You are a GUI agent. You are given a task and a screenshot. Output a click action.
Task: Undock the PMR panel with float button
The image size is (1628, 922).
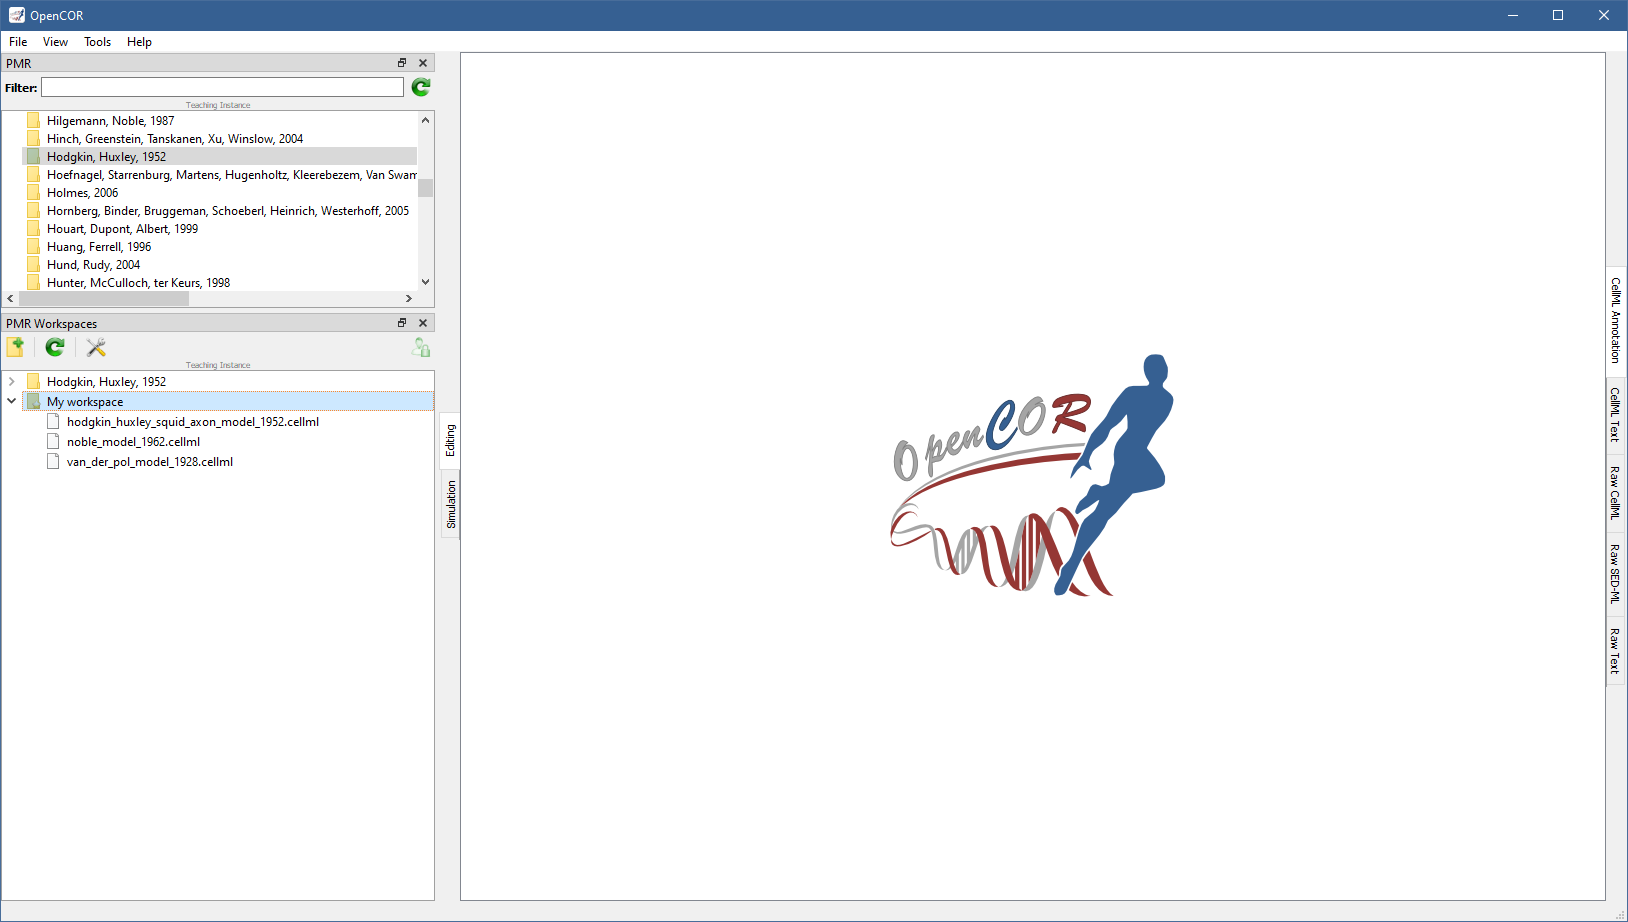pos(402,63)
